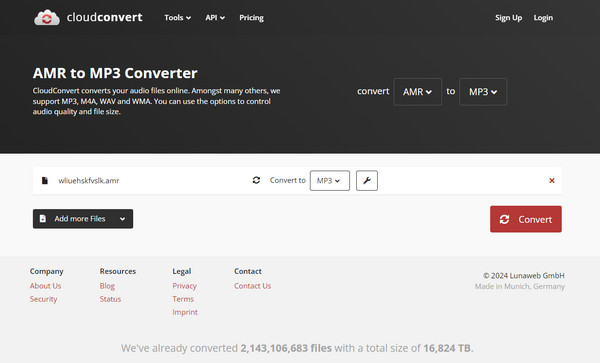The width and height of the screenshot is (600, 363).
Task: Open the Terms link
Action: point(183,299)
